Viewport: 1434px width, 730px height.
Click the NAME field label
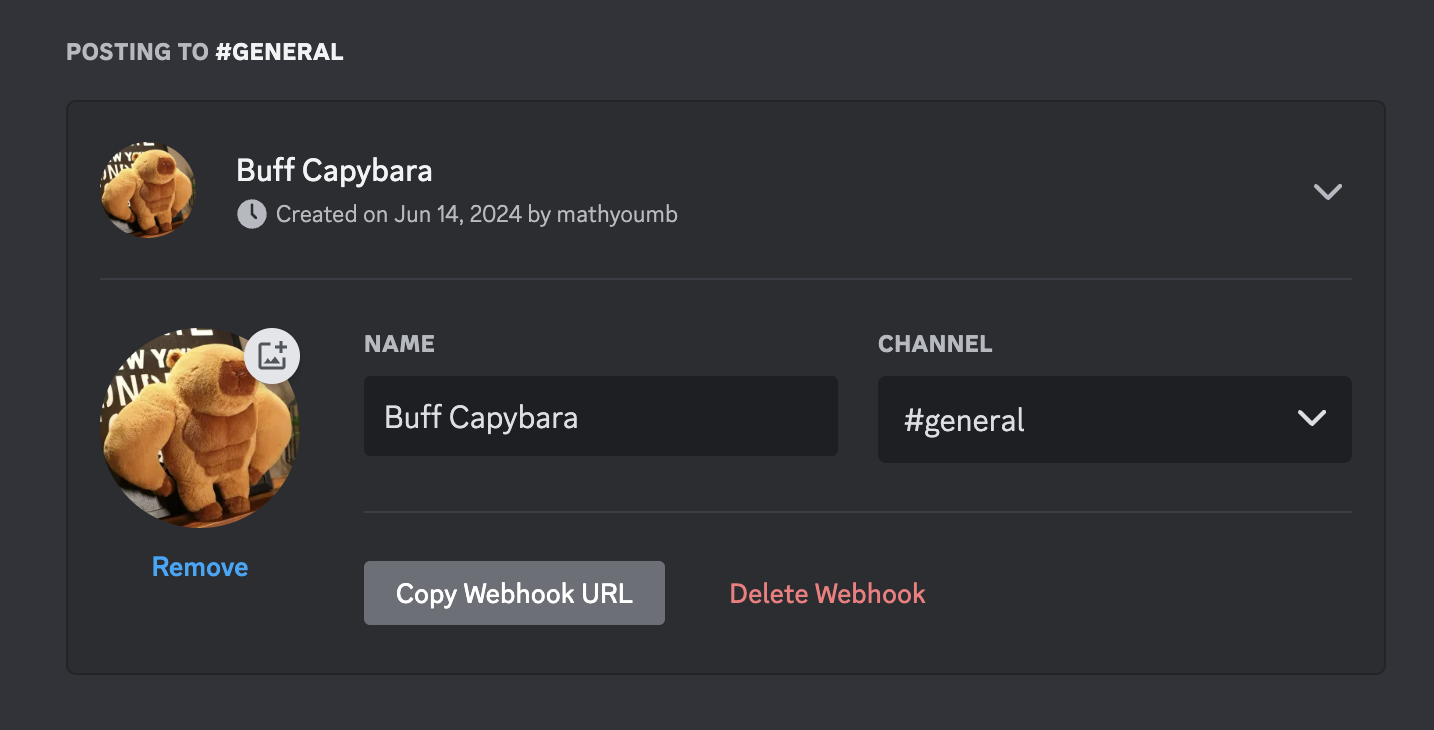point(399,344)
